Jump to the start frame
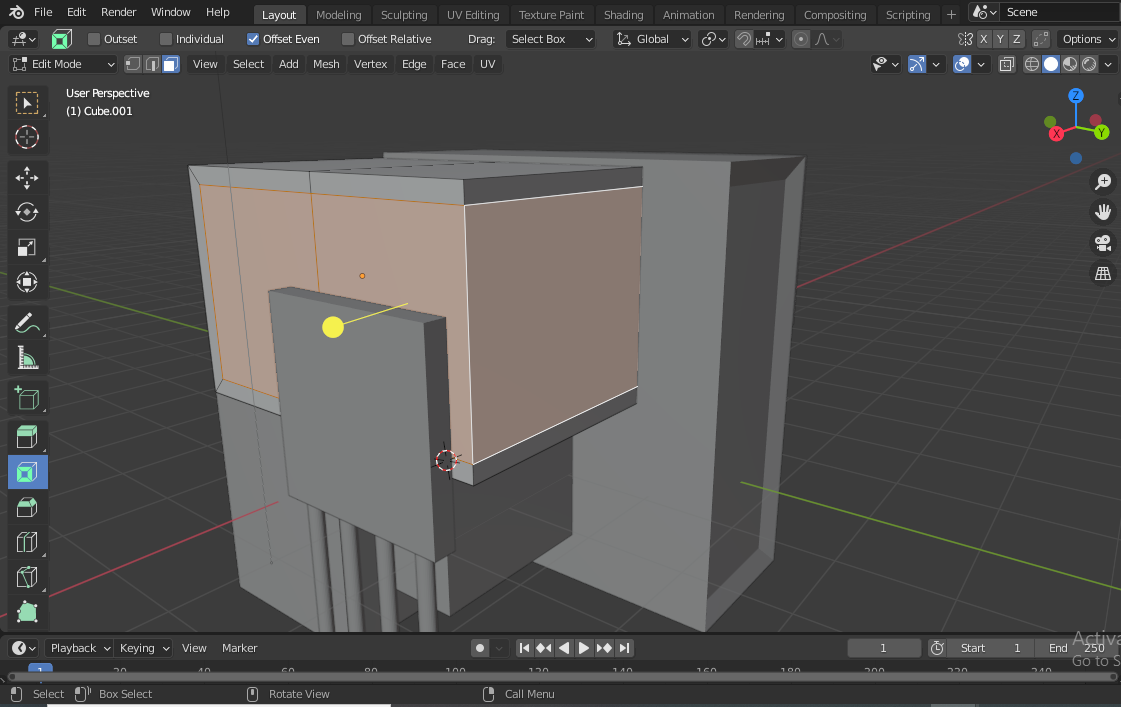The height and width of the screenshot is (707, 1121). 524,648
